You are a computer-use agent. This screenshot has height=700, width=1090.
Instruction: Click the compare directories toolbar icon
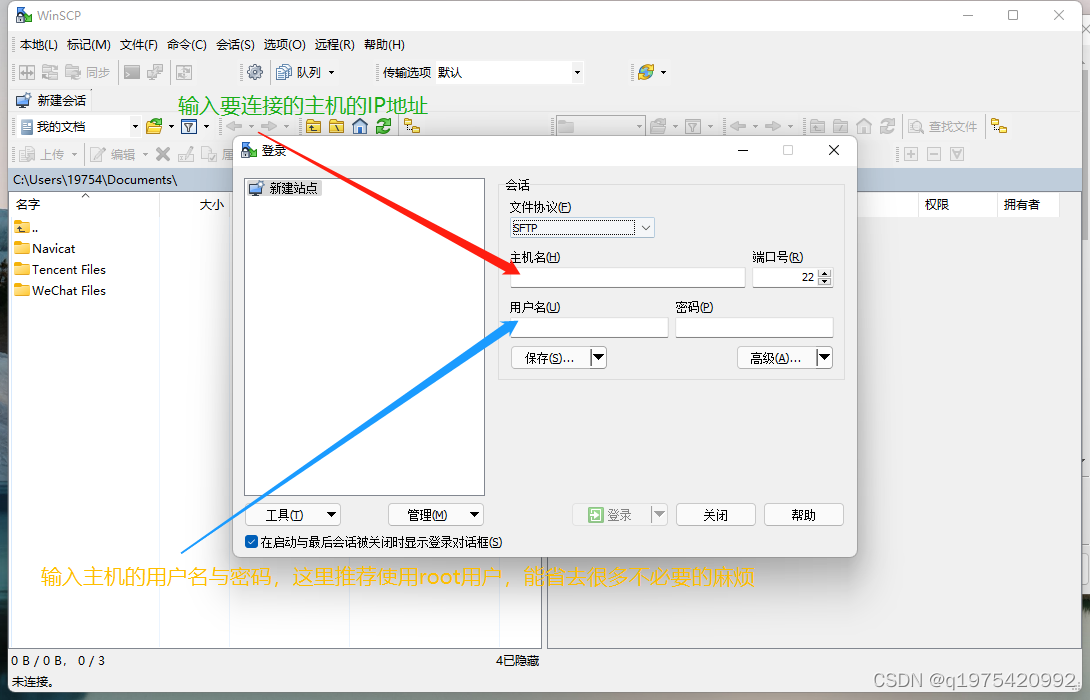click(x=27, y=72)
